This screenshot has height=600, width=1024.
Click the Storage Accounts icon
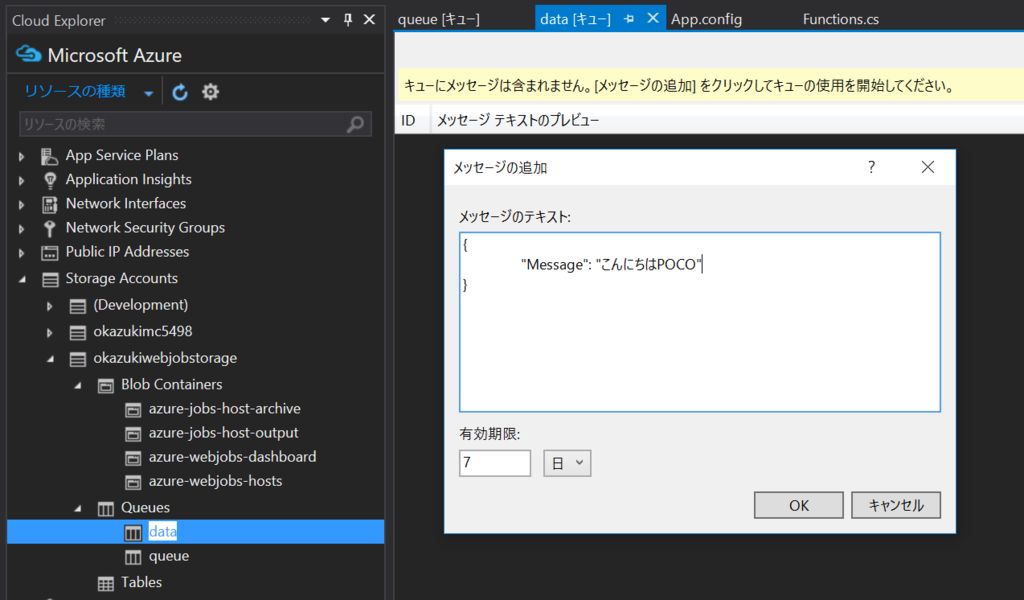click(x=50, y=279)
